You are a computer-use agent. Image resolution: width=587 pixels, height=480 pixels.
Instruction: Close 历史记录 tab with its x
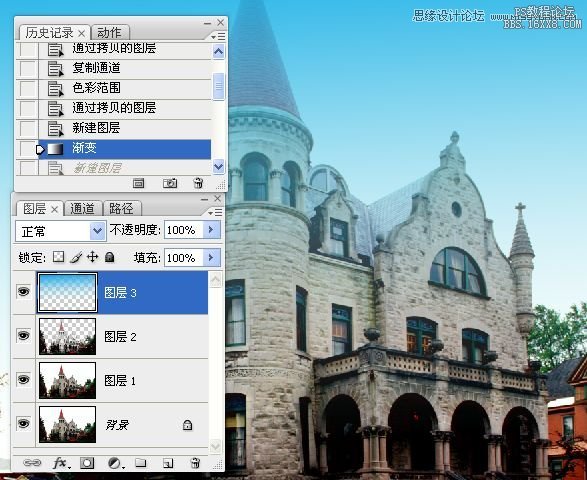coord(82,34)
